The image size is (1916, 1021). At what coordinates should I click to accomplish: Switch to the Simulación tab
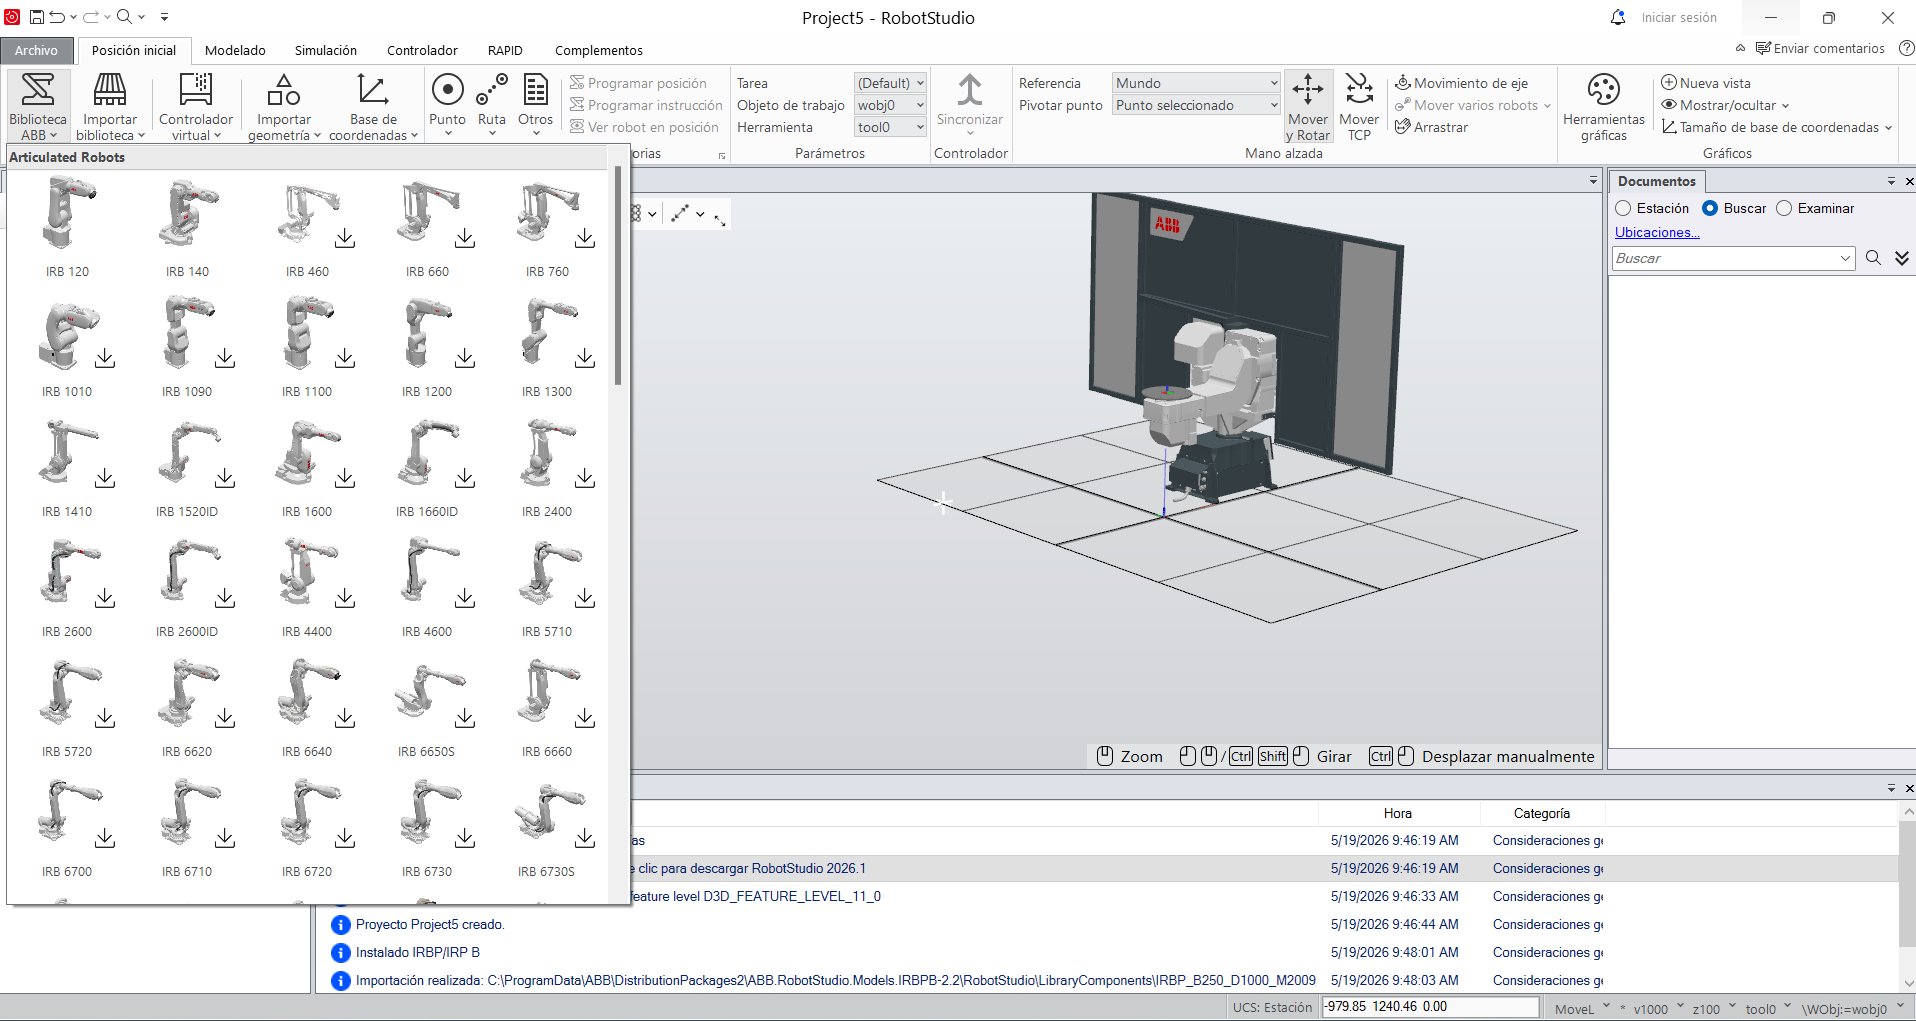pyautogui.click(x=325, y=50)
